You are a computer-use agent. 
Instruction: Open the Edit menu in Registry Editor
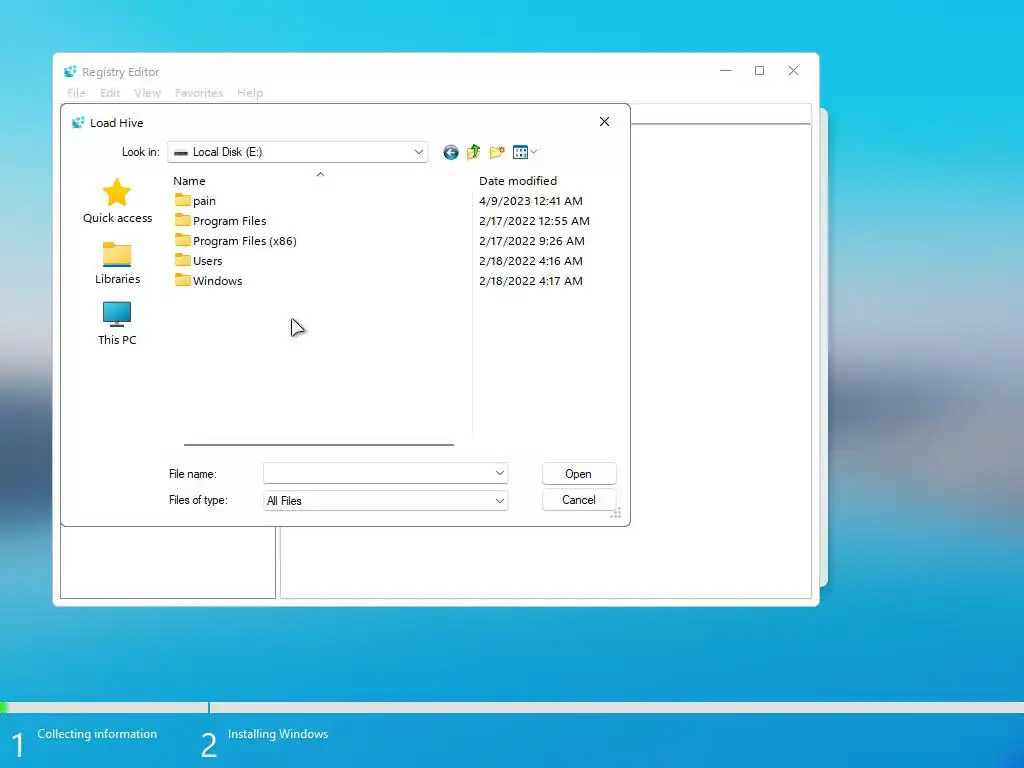110,93
